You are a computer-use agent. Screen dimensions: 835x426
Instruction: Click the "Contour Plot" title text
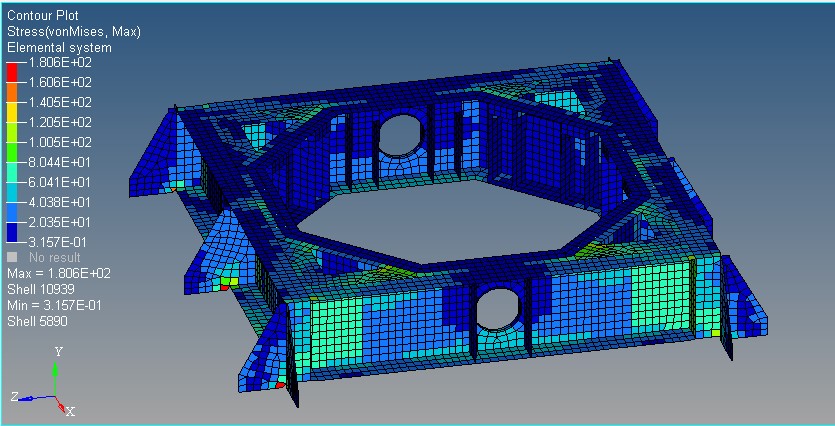point(43,16)
